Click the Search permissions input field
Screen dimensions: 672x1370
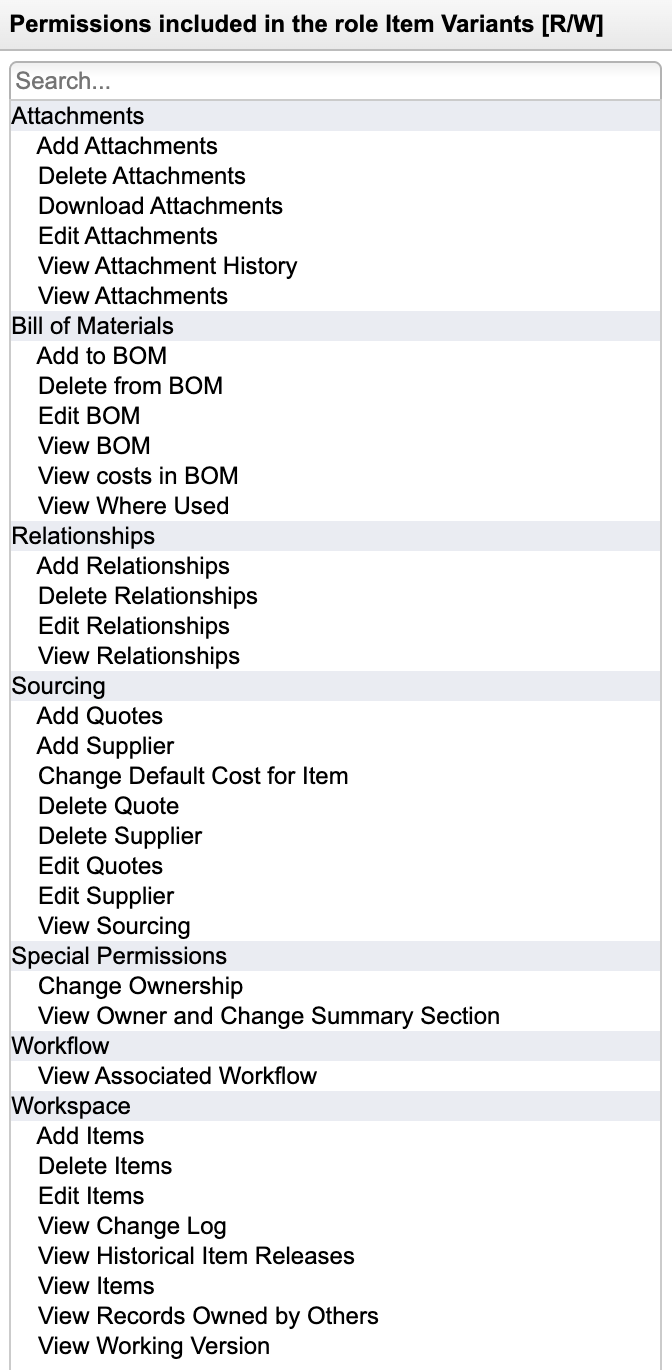[335, 81]
